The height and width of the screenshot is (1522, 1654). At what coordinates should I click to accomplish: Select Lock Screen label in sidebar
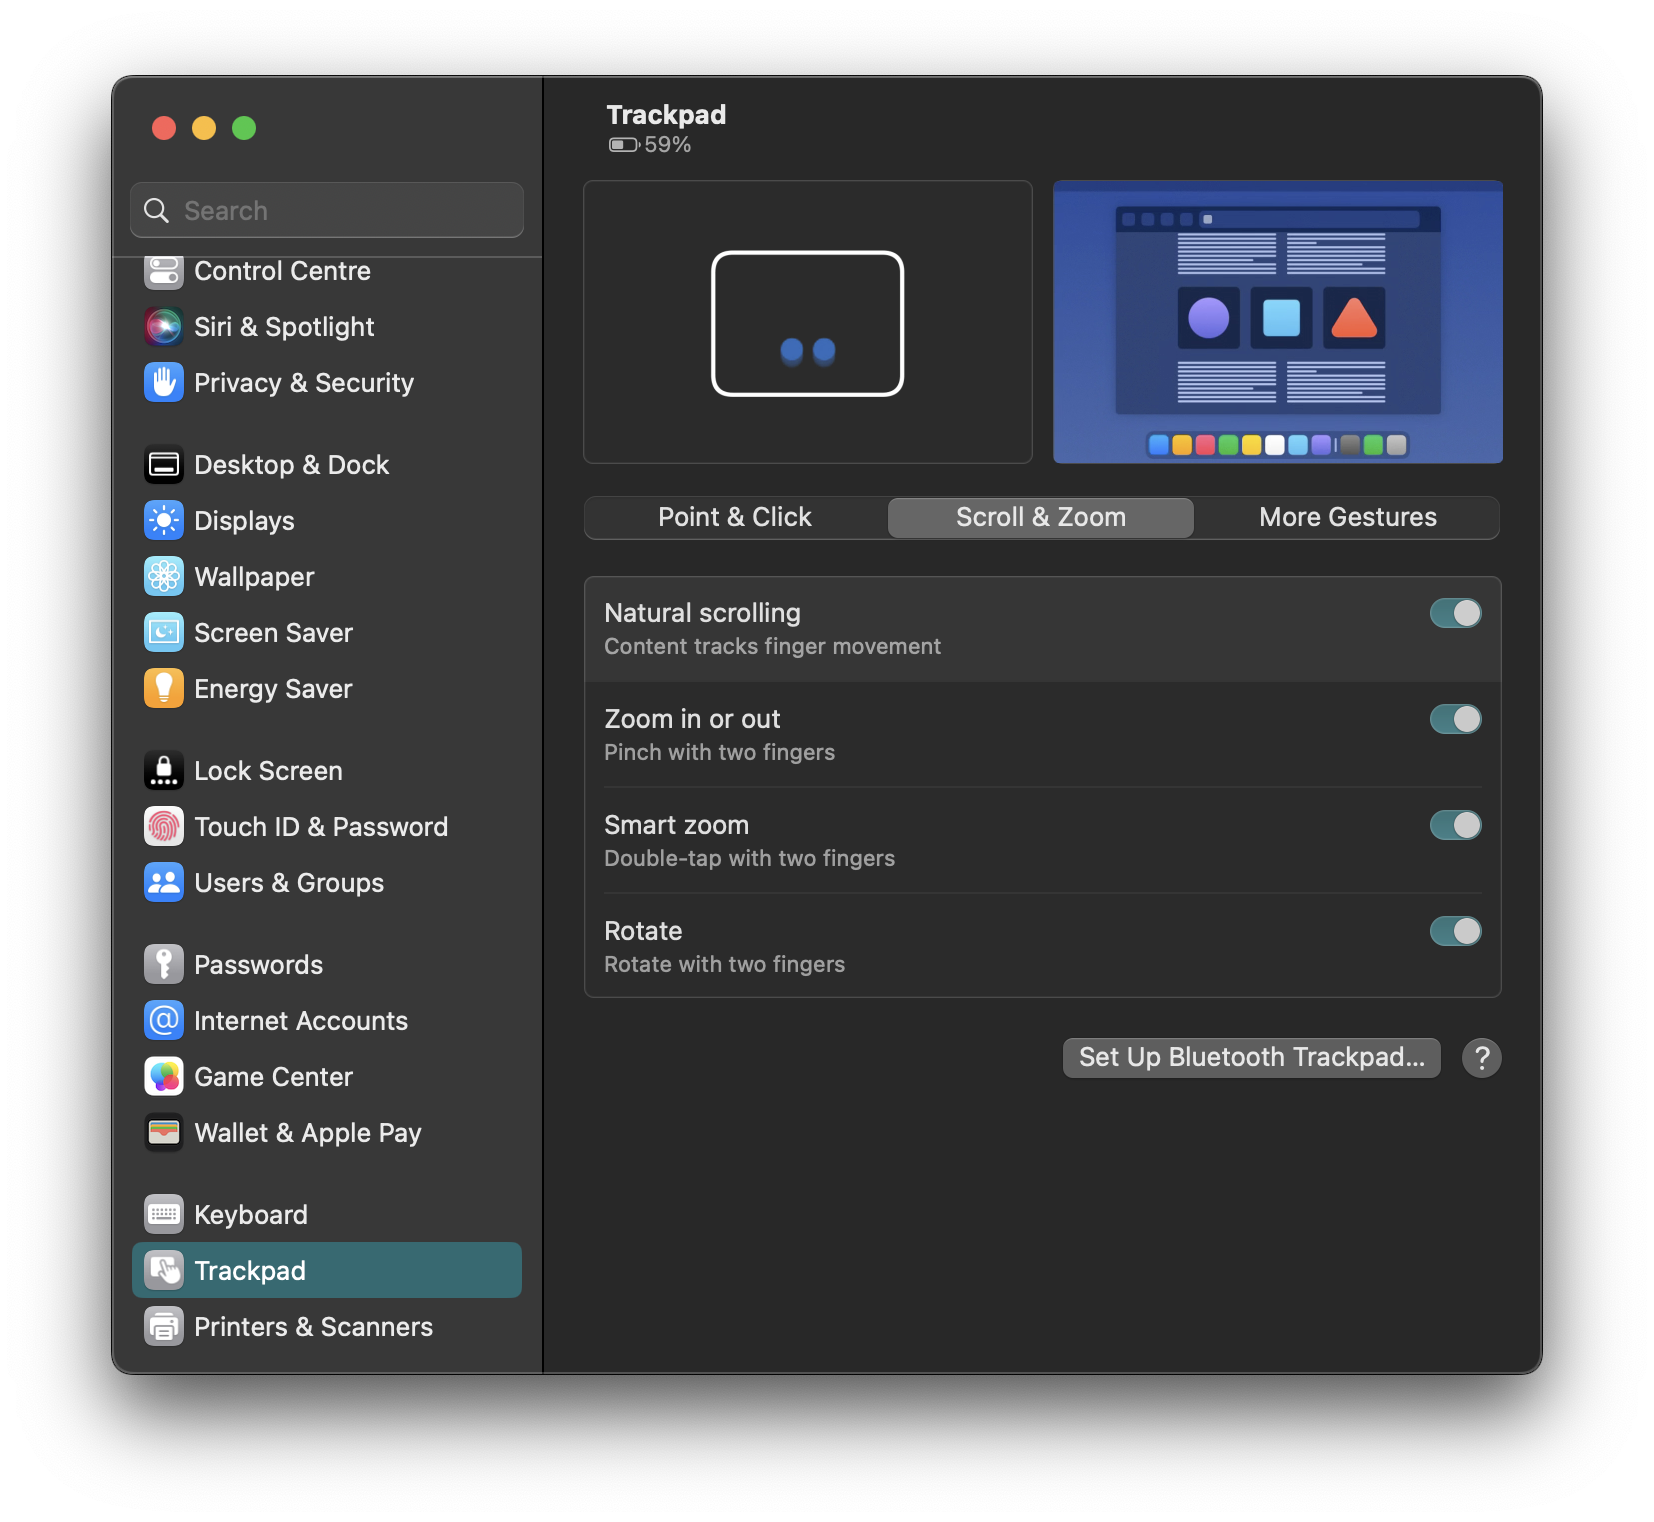tap(268, 771)
